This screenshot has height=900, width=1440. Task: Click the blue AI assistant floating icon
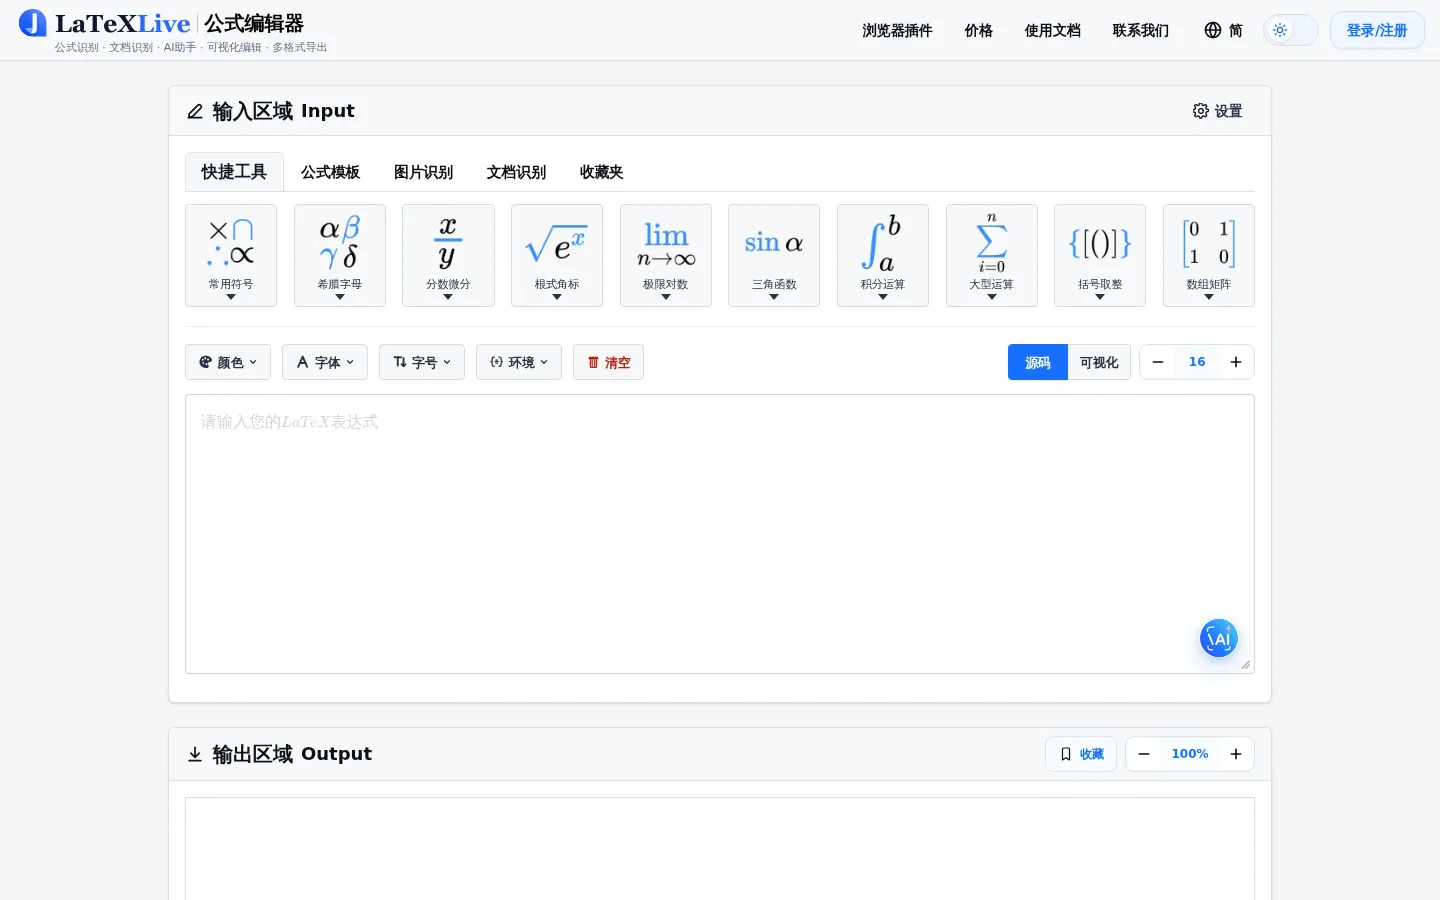pyautogui.click(x=1219, y=638)
